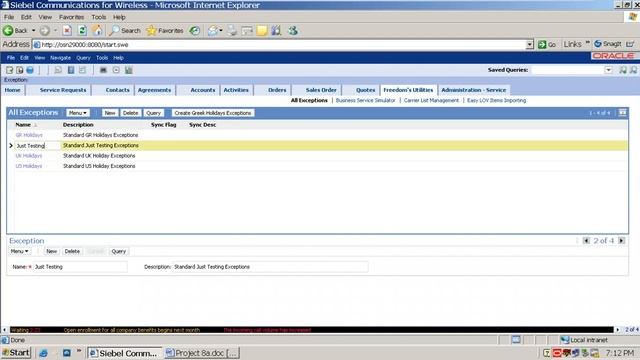The image size is (640, 360).
Task: Switch to the Contacts tab
Action: 117,90
